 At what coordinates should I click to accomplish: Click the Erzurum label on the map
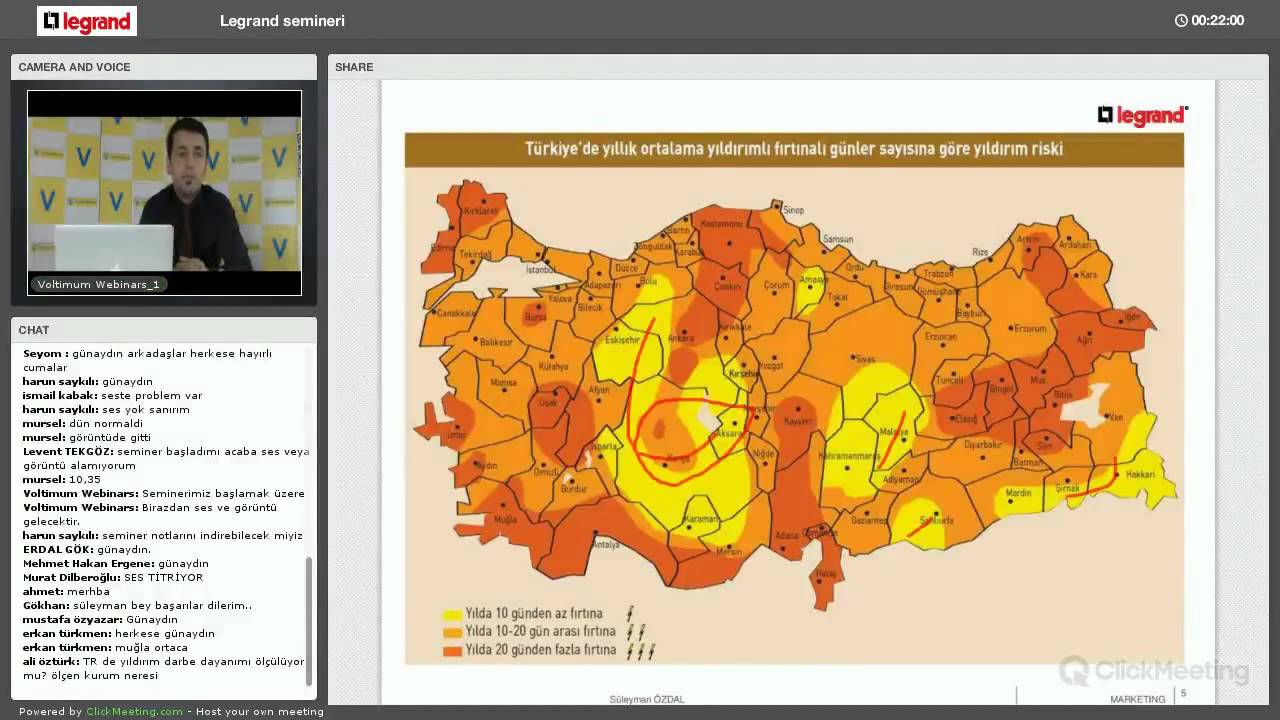click(1031, 328)
